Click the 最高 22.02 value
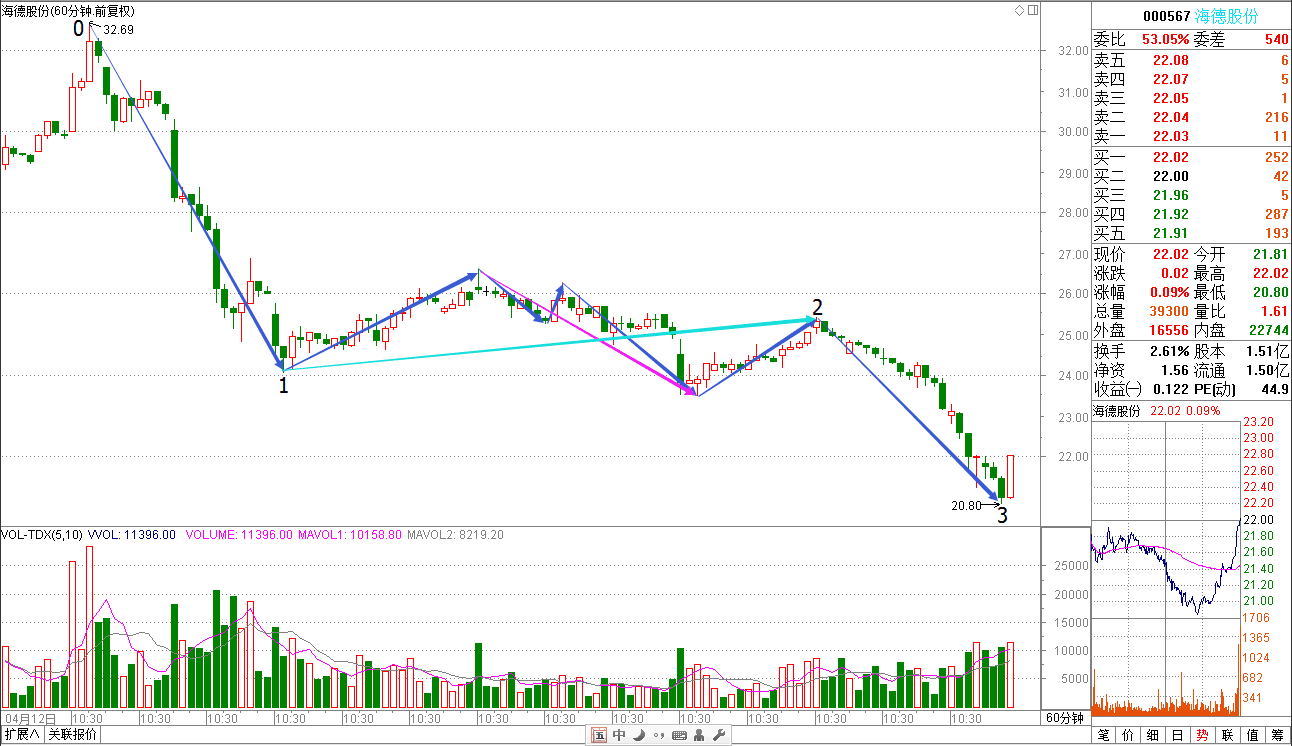 (x=1271, y=273)
